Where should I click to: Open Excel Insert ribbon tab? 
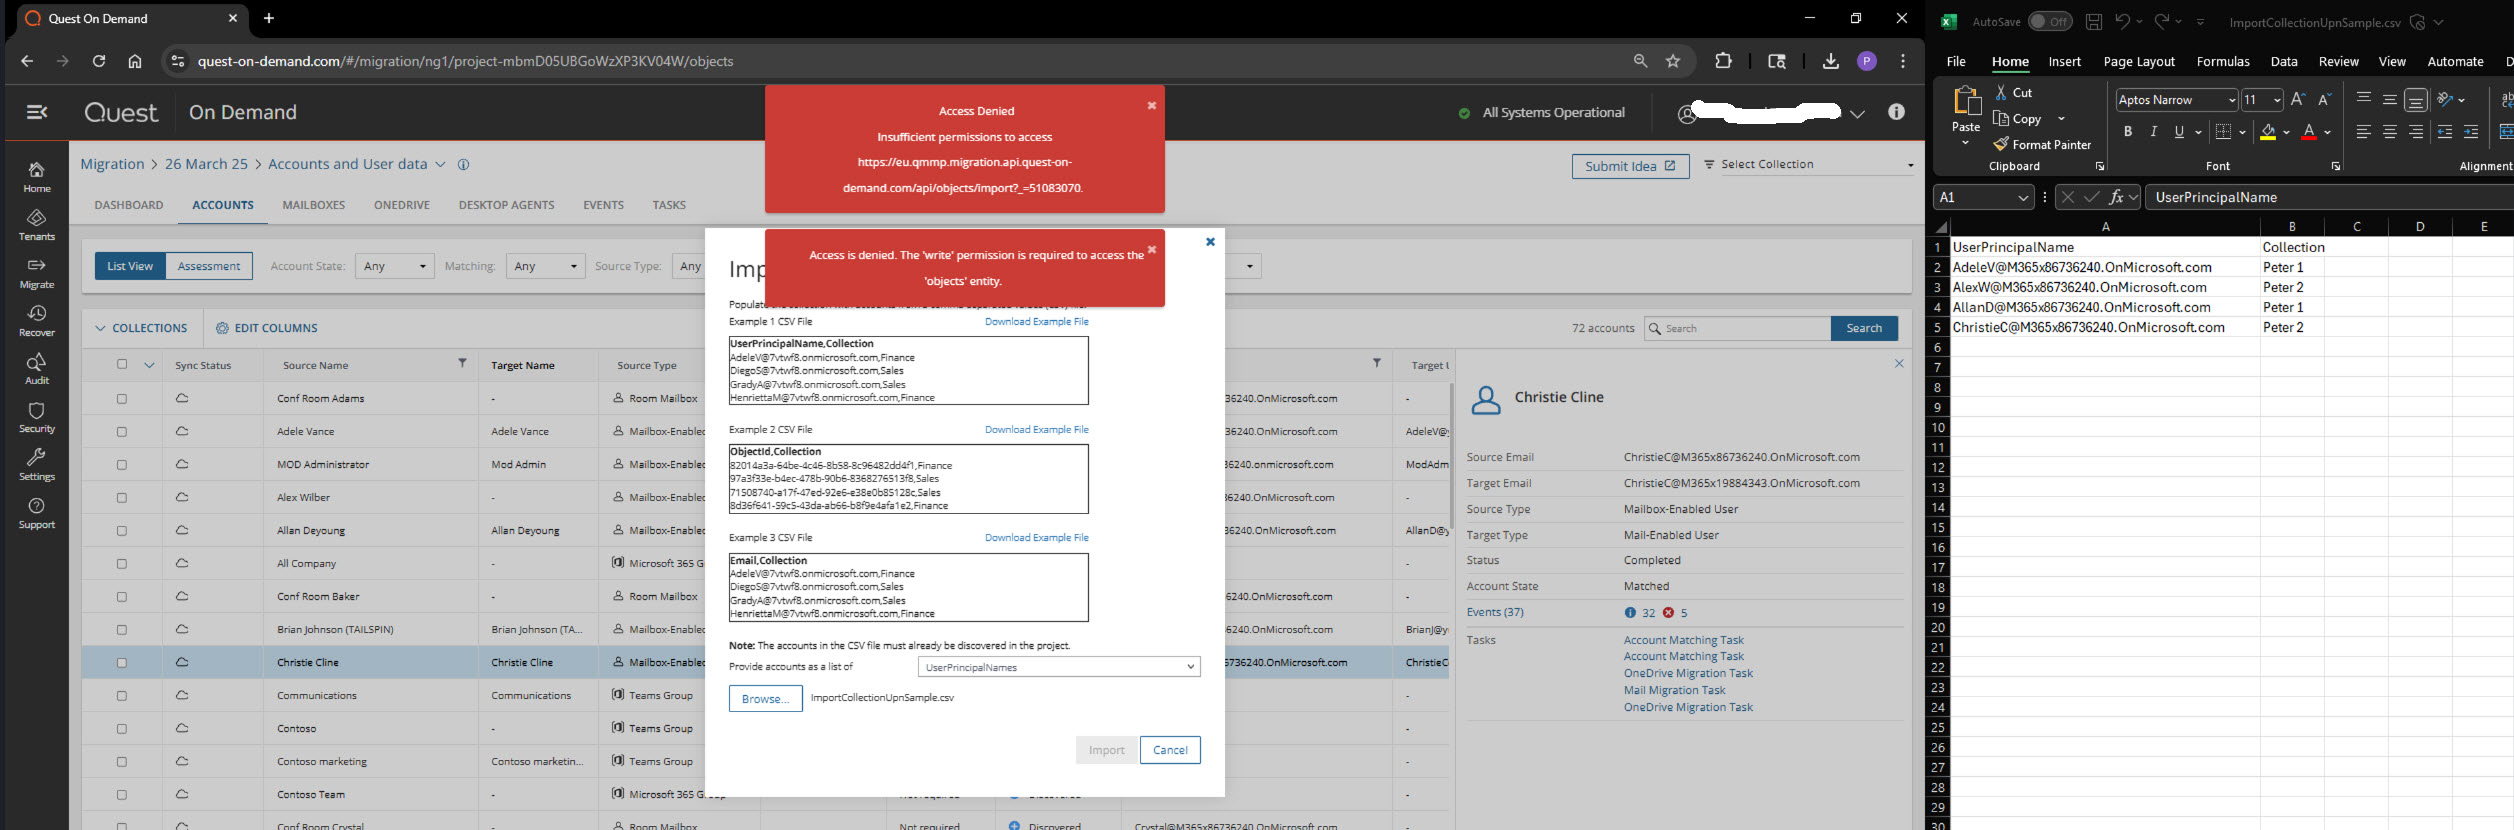pos(2064,61)
